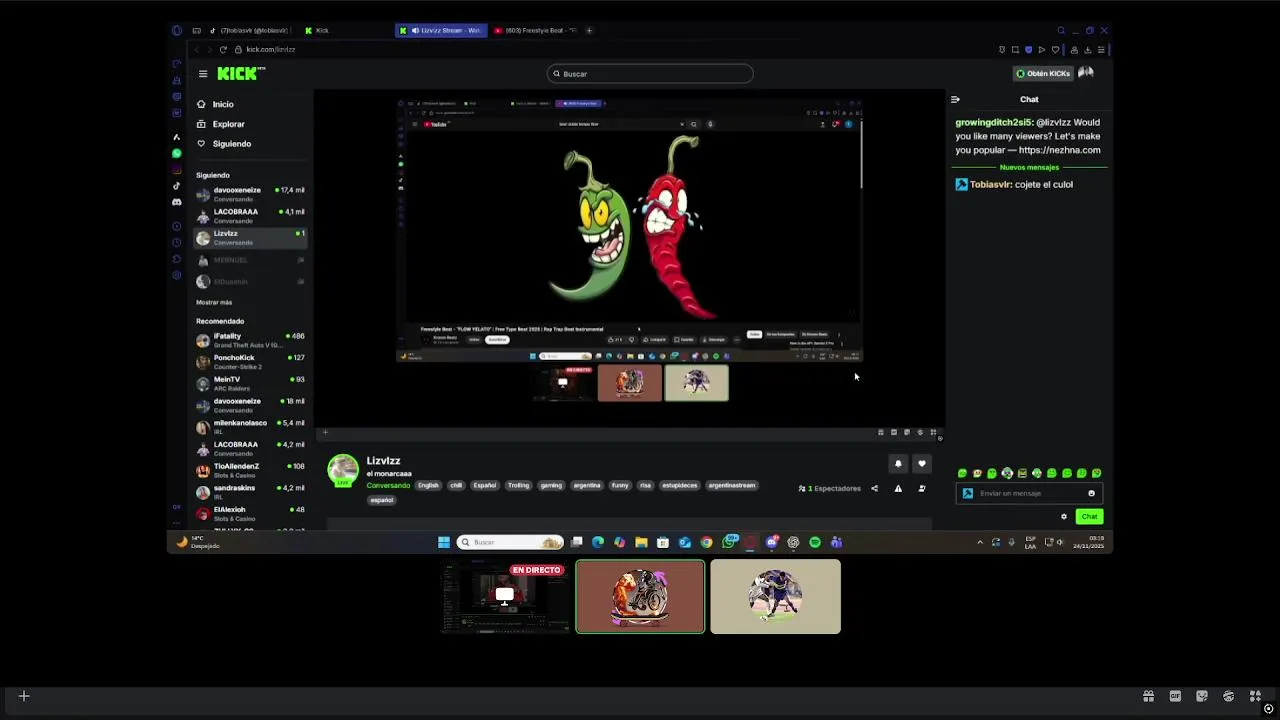Focus the Kick Buscar search field
Viewport: 1280px width, 720px height.
[x=650, y=73]
